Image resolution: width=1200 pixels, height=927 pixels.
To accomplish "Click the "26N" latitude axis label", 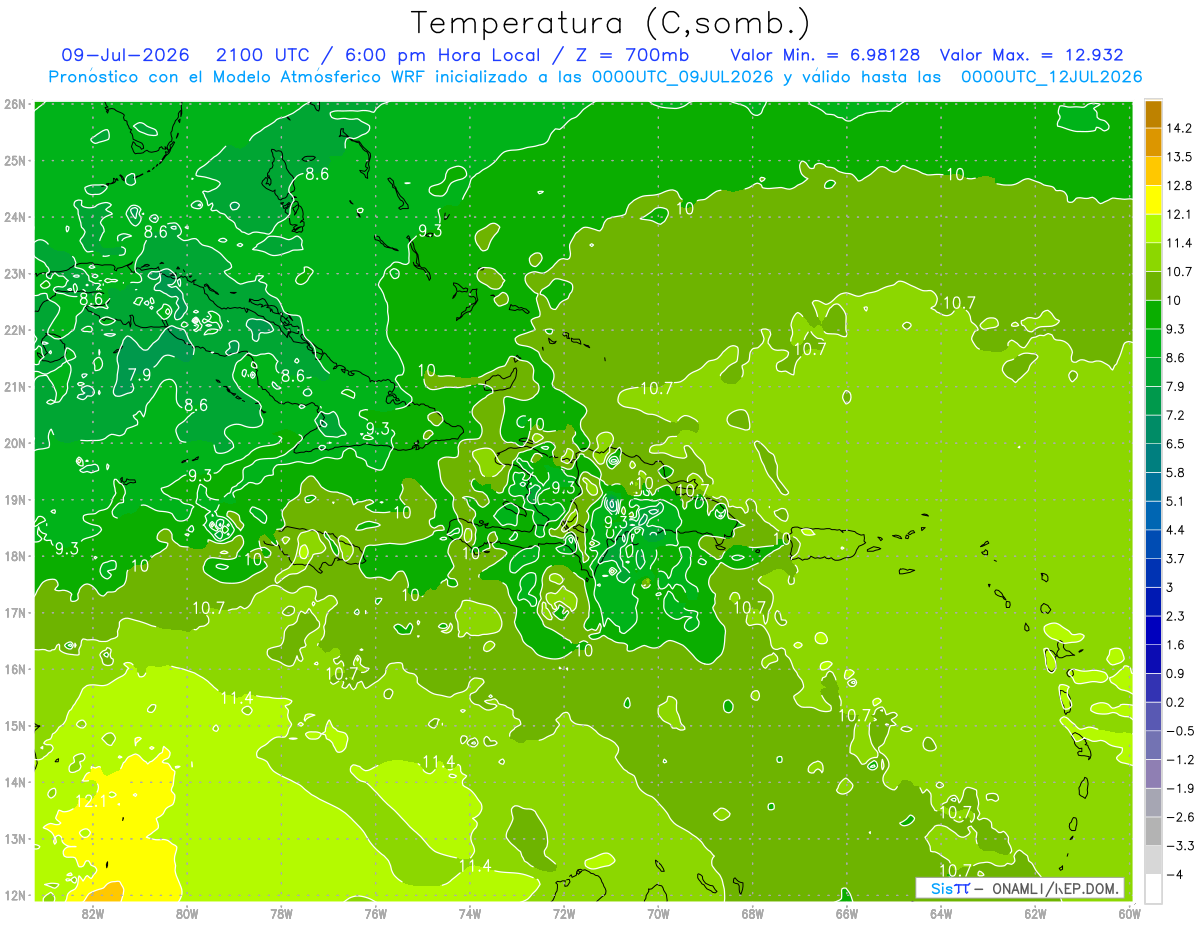I will tap(15, 104).
